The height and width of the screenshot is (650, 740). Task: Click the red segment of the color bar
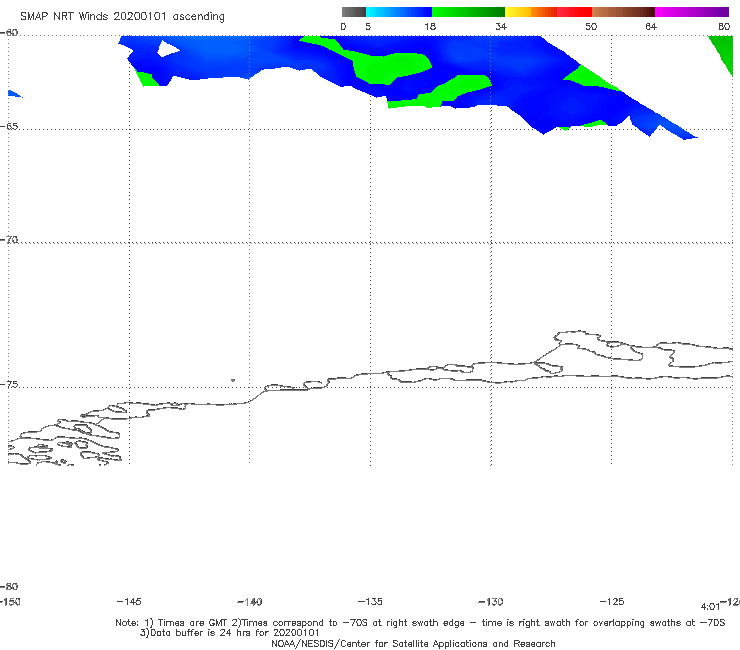[x=574, y=12]
